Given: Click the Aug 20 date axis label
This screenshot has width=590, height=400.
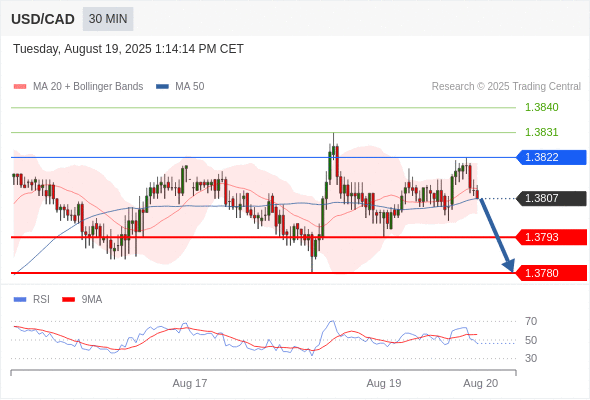Looking at the screenshot, I should [x=481, y=383].
